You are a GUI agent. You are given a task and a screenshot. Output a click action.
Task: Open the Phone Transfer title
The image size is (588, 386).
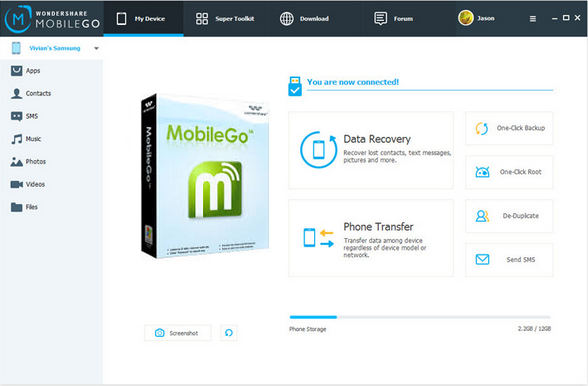[x=378, y=227]
